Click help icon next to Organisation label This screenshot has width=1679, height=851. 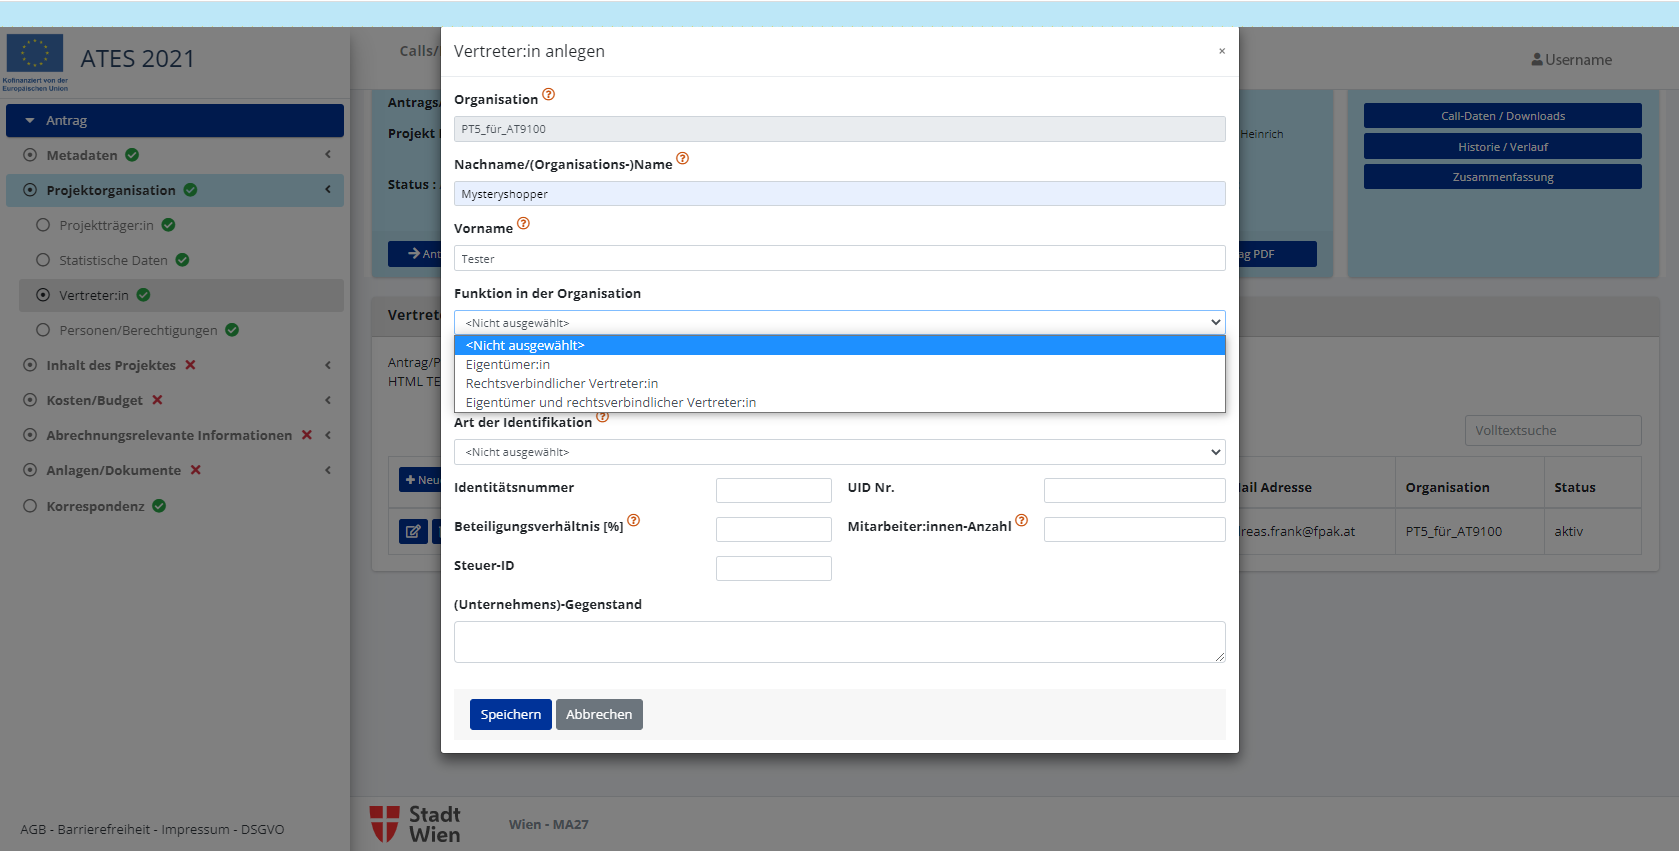pyautogui.click(x=548, y=95)
